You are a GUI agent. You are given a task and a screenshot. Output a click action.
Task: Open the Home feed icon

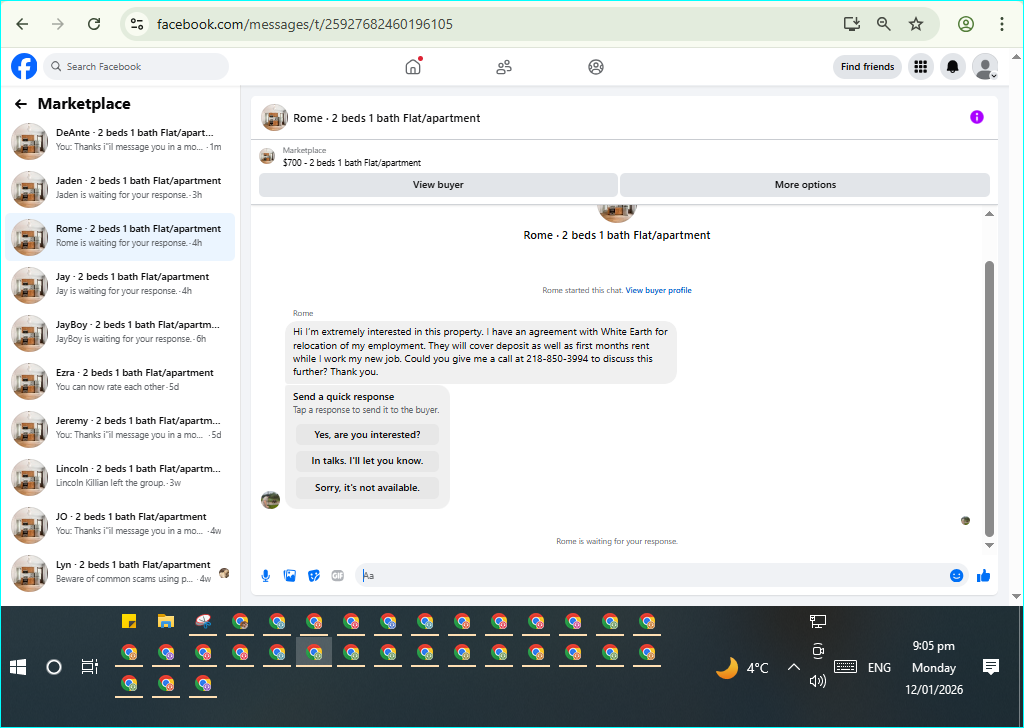(413, 67)
